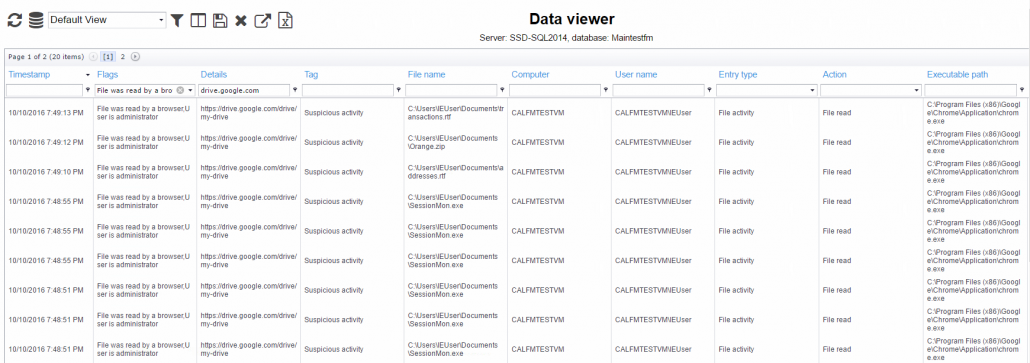Open User name filter condition menu icon
Viewport: 1030px width, 363px height.
coord(709,90)
